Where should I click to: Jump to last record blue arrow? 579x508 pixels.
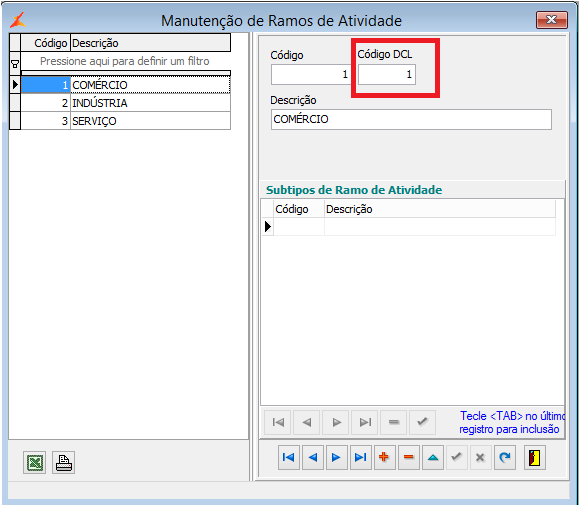360,457
